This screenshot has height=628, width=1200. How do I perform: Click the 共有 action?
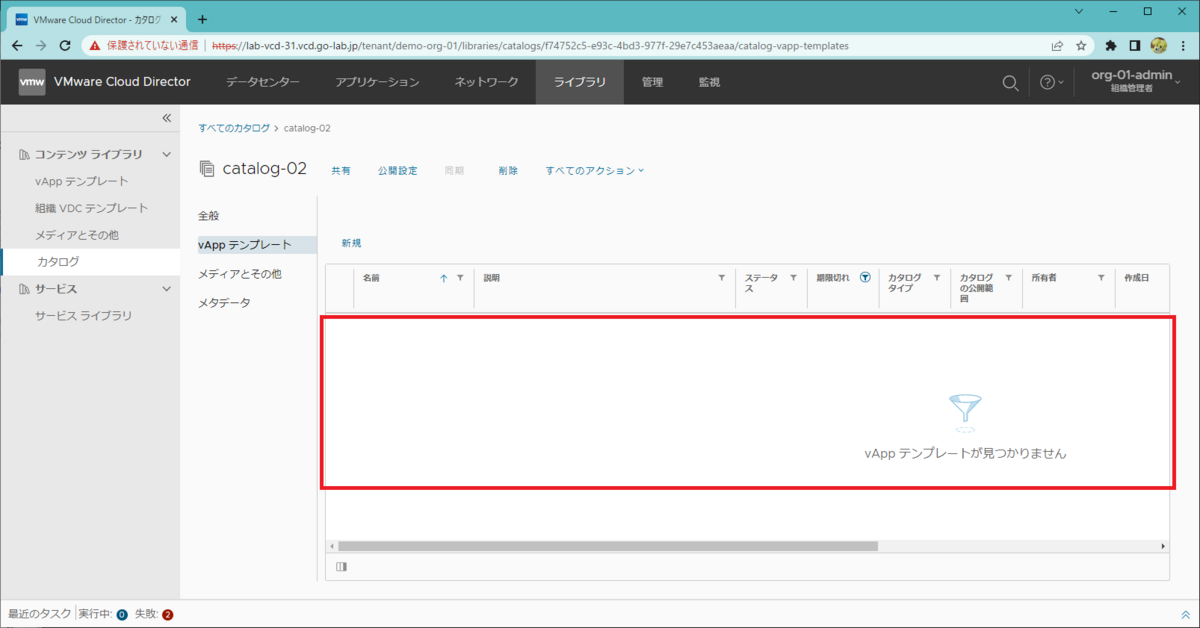tap(341, 171)
